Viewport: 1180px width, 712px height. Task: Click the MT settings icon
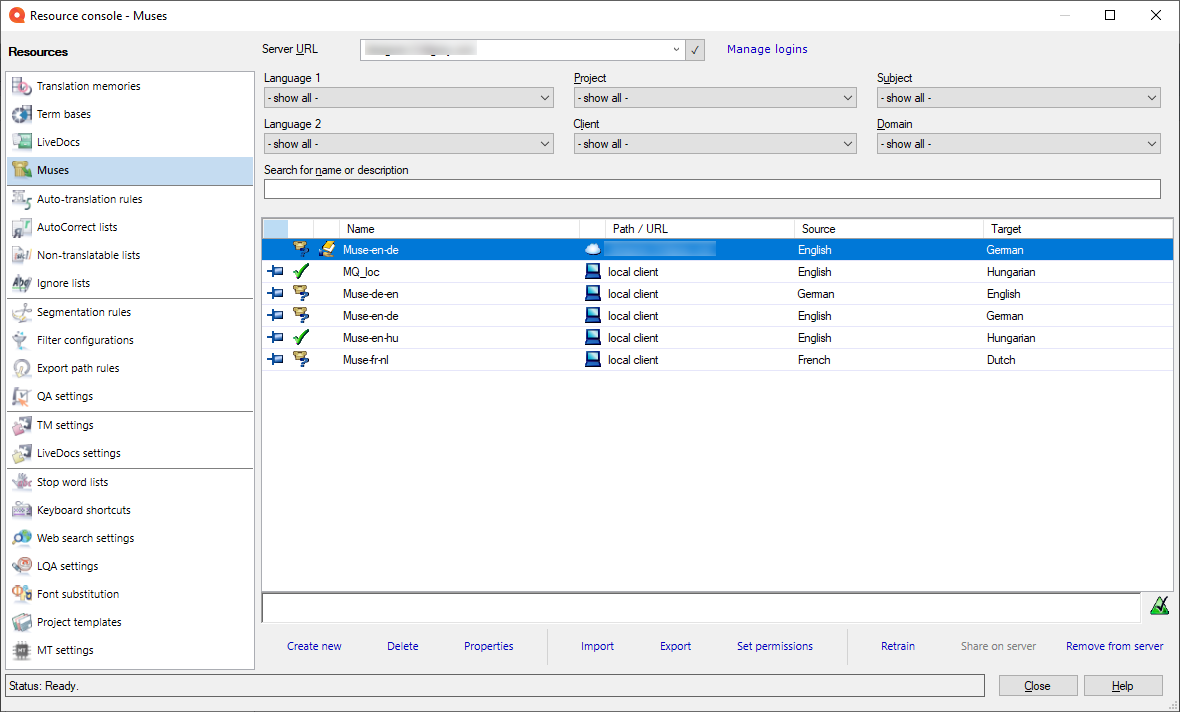22,650
